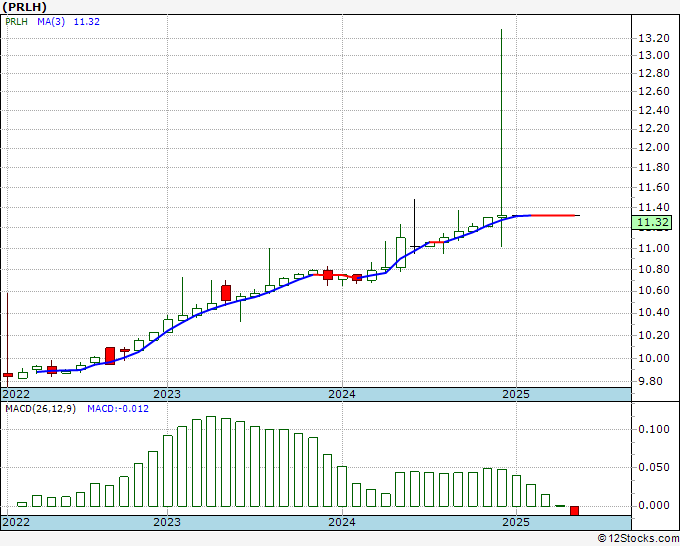
Task: Click the tallest MACD histogram bar in 2023
Action: click(211, 461)
